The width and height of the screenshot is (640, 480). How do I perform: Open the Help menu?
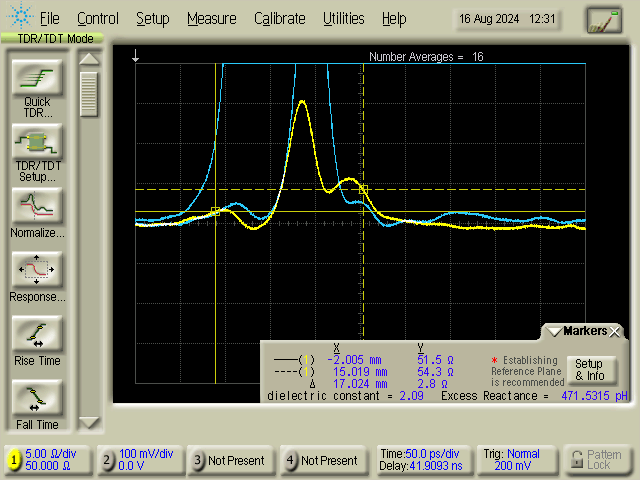coord(394,19)
